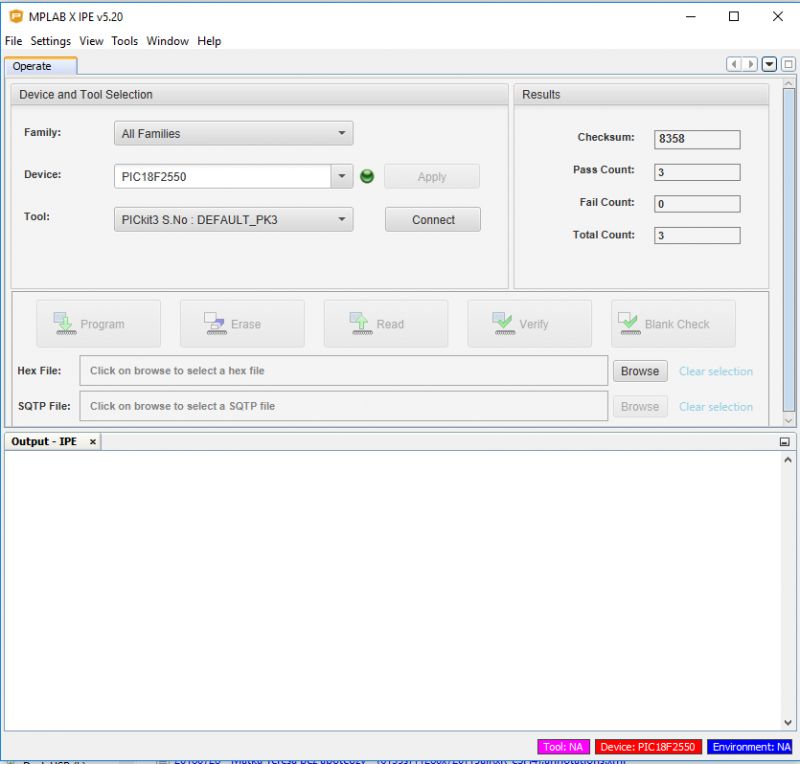The width and height of the screenshot is (800, 764).
Task: Open the File menu
Action: pos(13,41)
